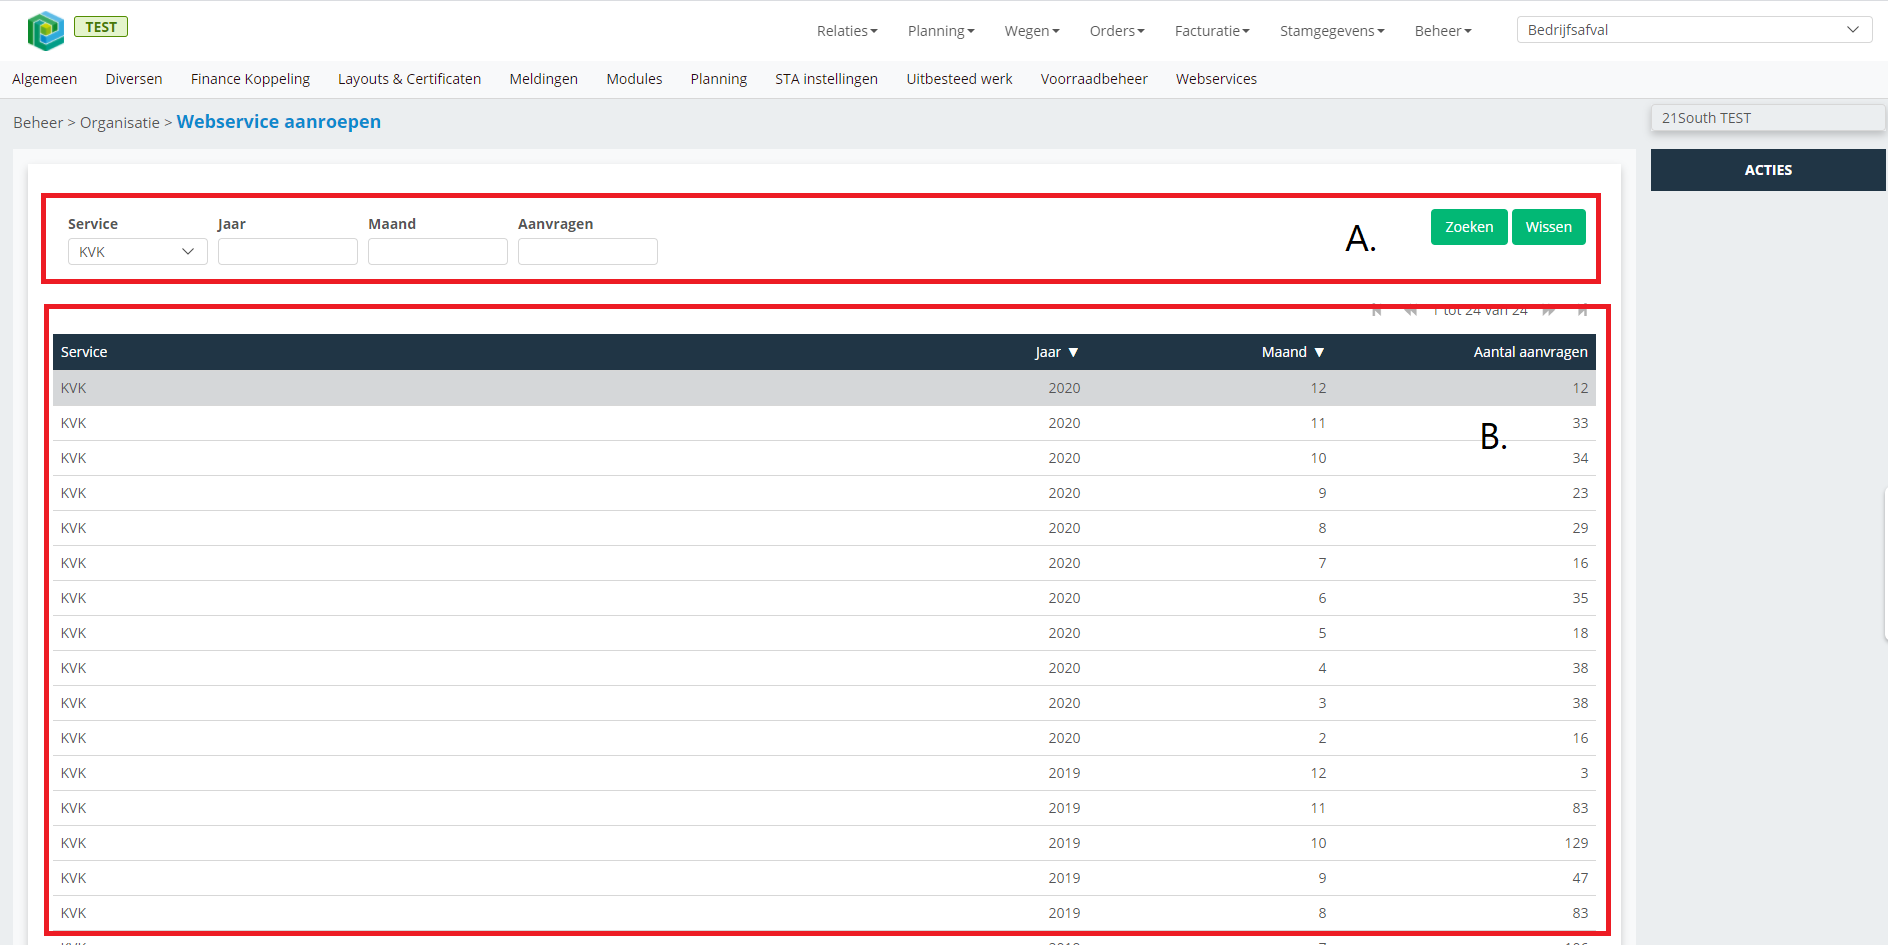Expand the Beheer top menu

tap(1443, 31)
